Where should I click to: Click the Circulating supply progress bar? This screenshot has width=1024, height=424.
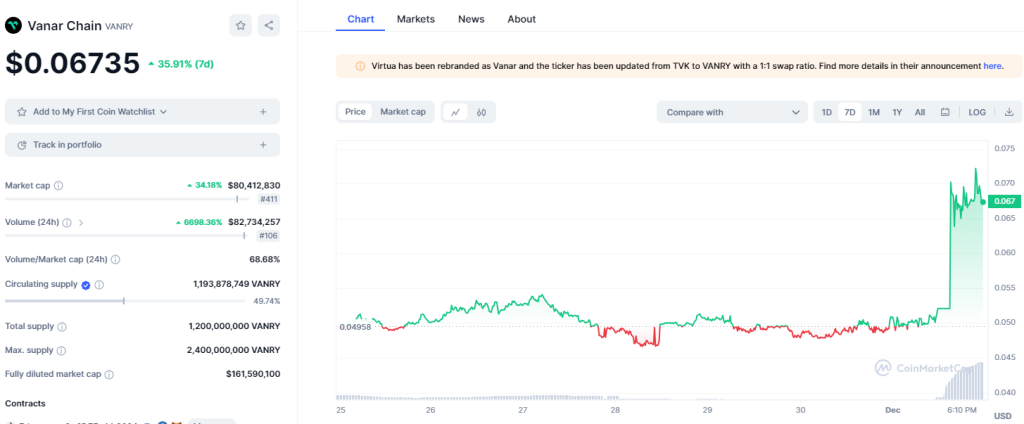coord(125,301)
